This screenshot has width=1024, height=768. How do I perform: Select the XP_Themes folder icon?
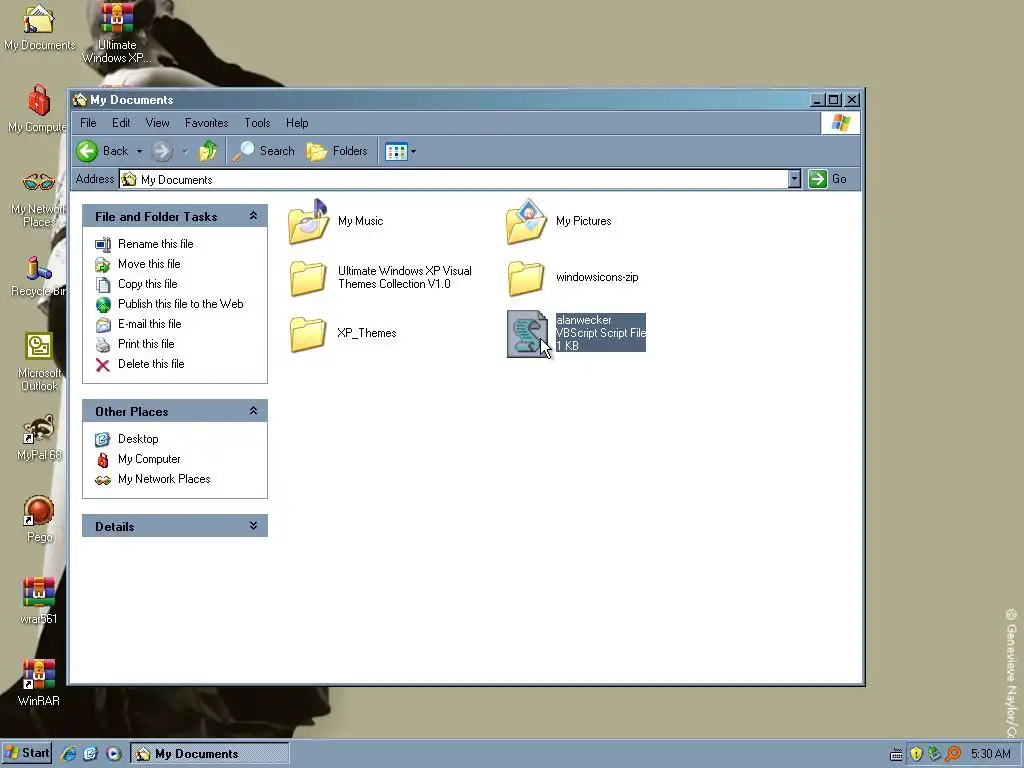click(x=308, y=334)
